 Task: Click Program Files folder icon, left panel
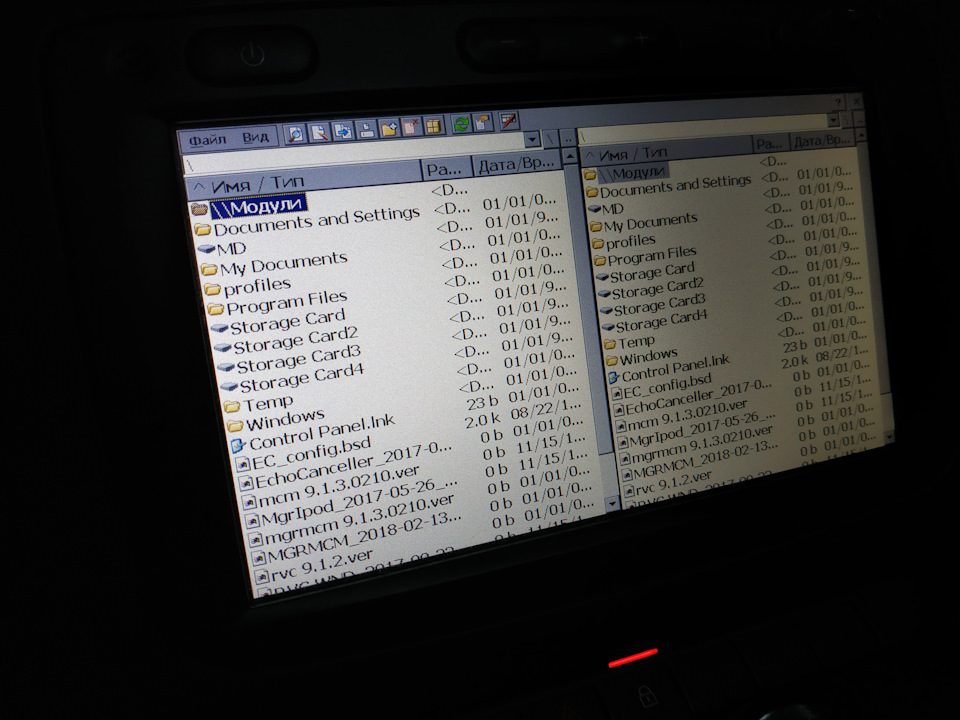(216, 309)
